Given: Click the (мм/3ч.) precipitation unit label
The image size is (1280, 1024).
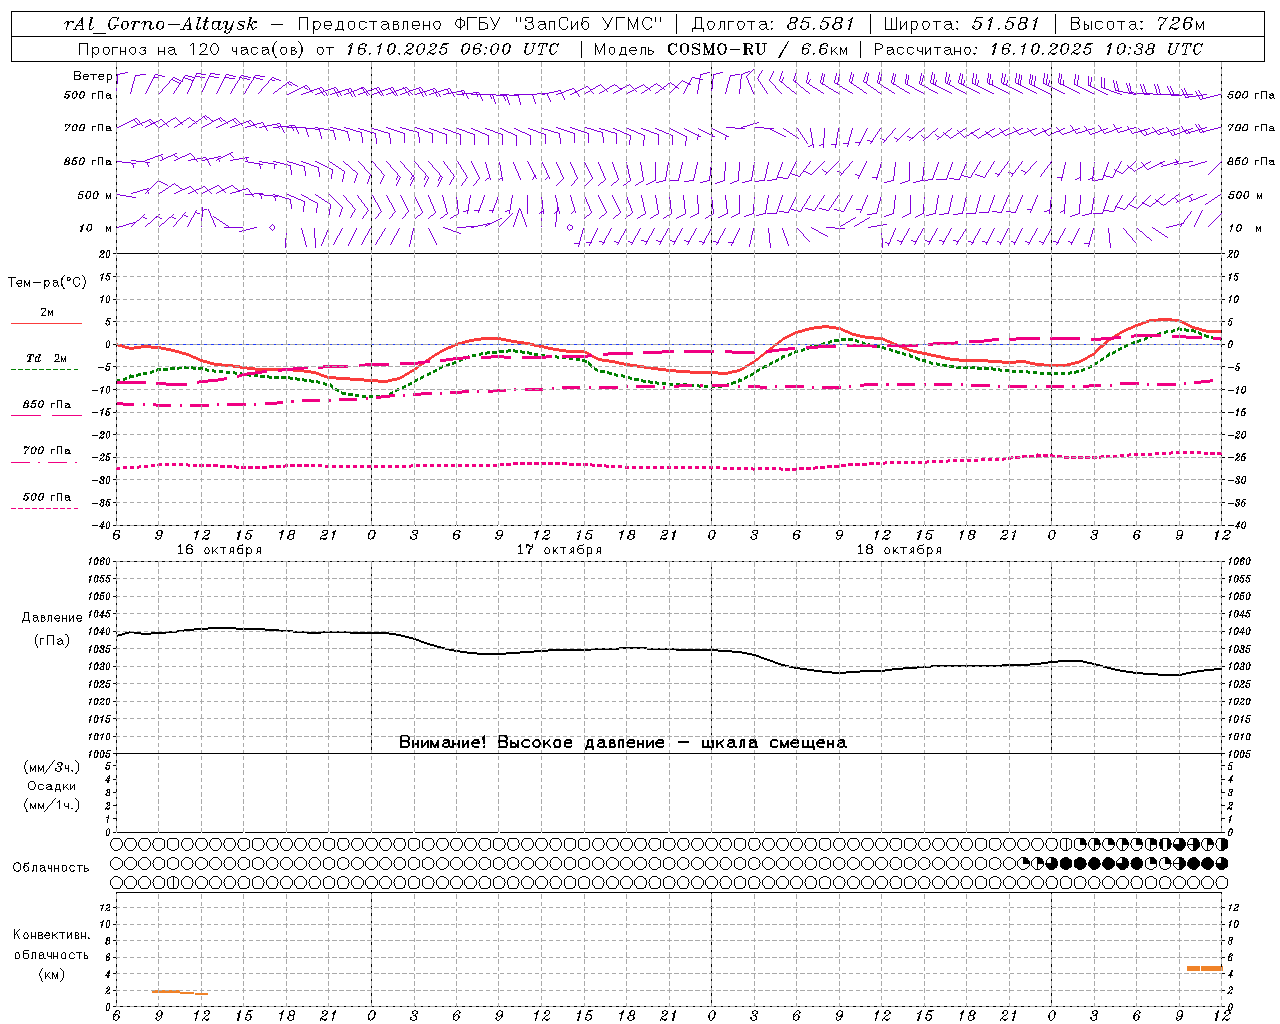Looking at the screenshot, I should tap(52, 767).
